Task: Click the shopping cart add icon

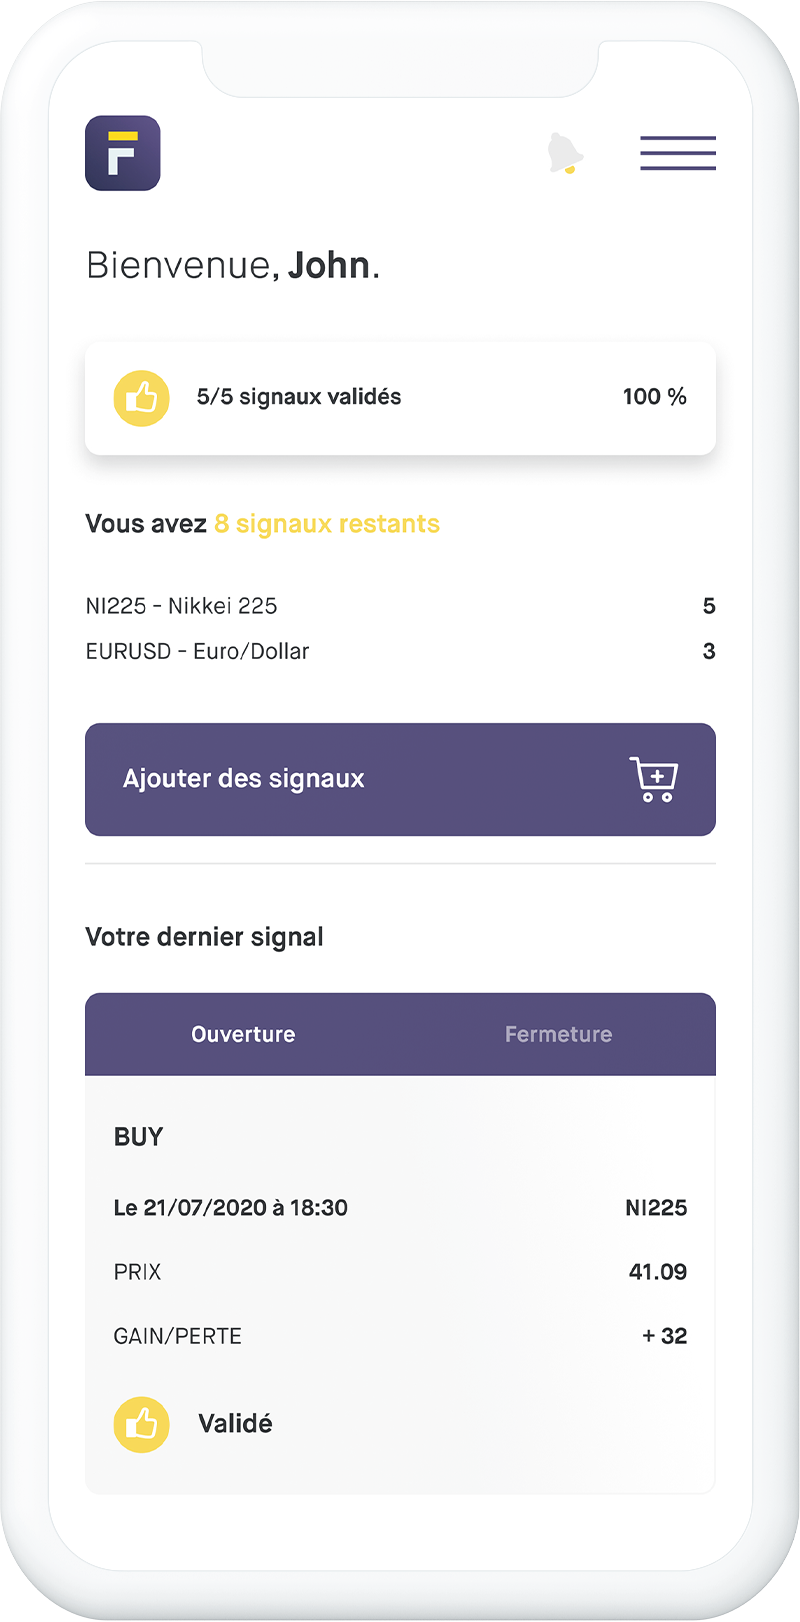Action: (654, 779)
